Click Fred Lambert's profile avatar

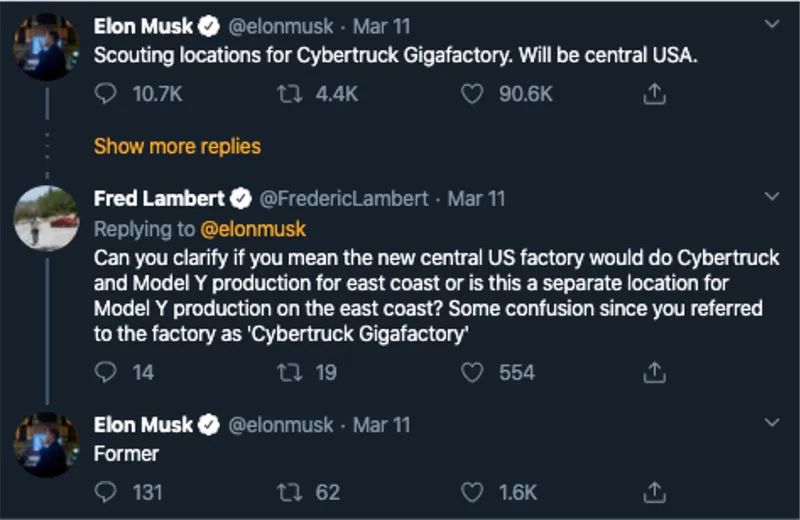[x=47, y=218]
